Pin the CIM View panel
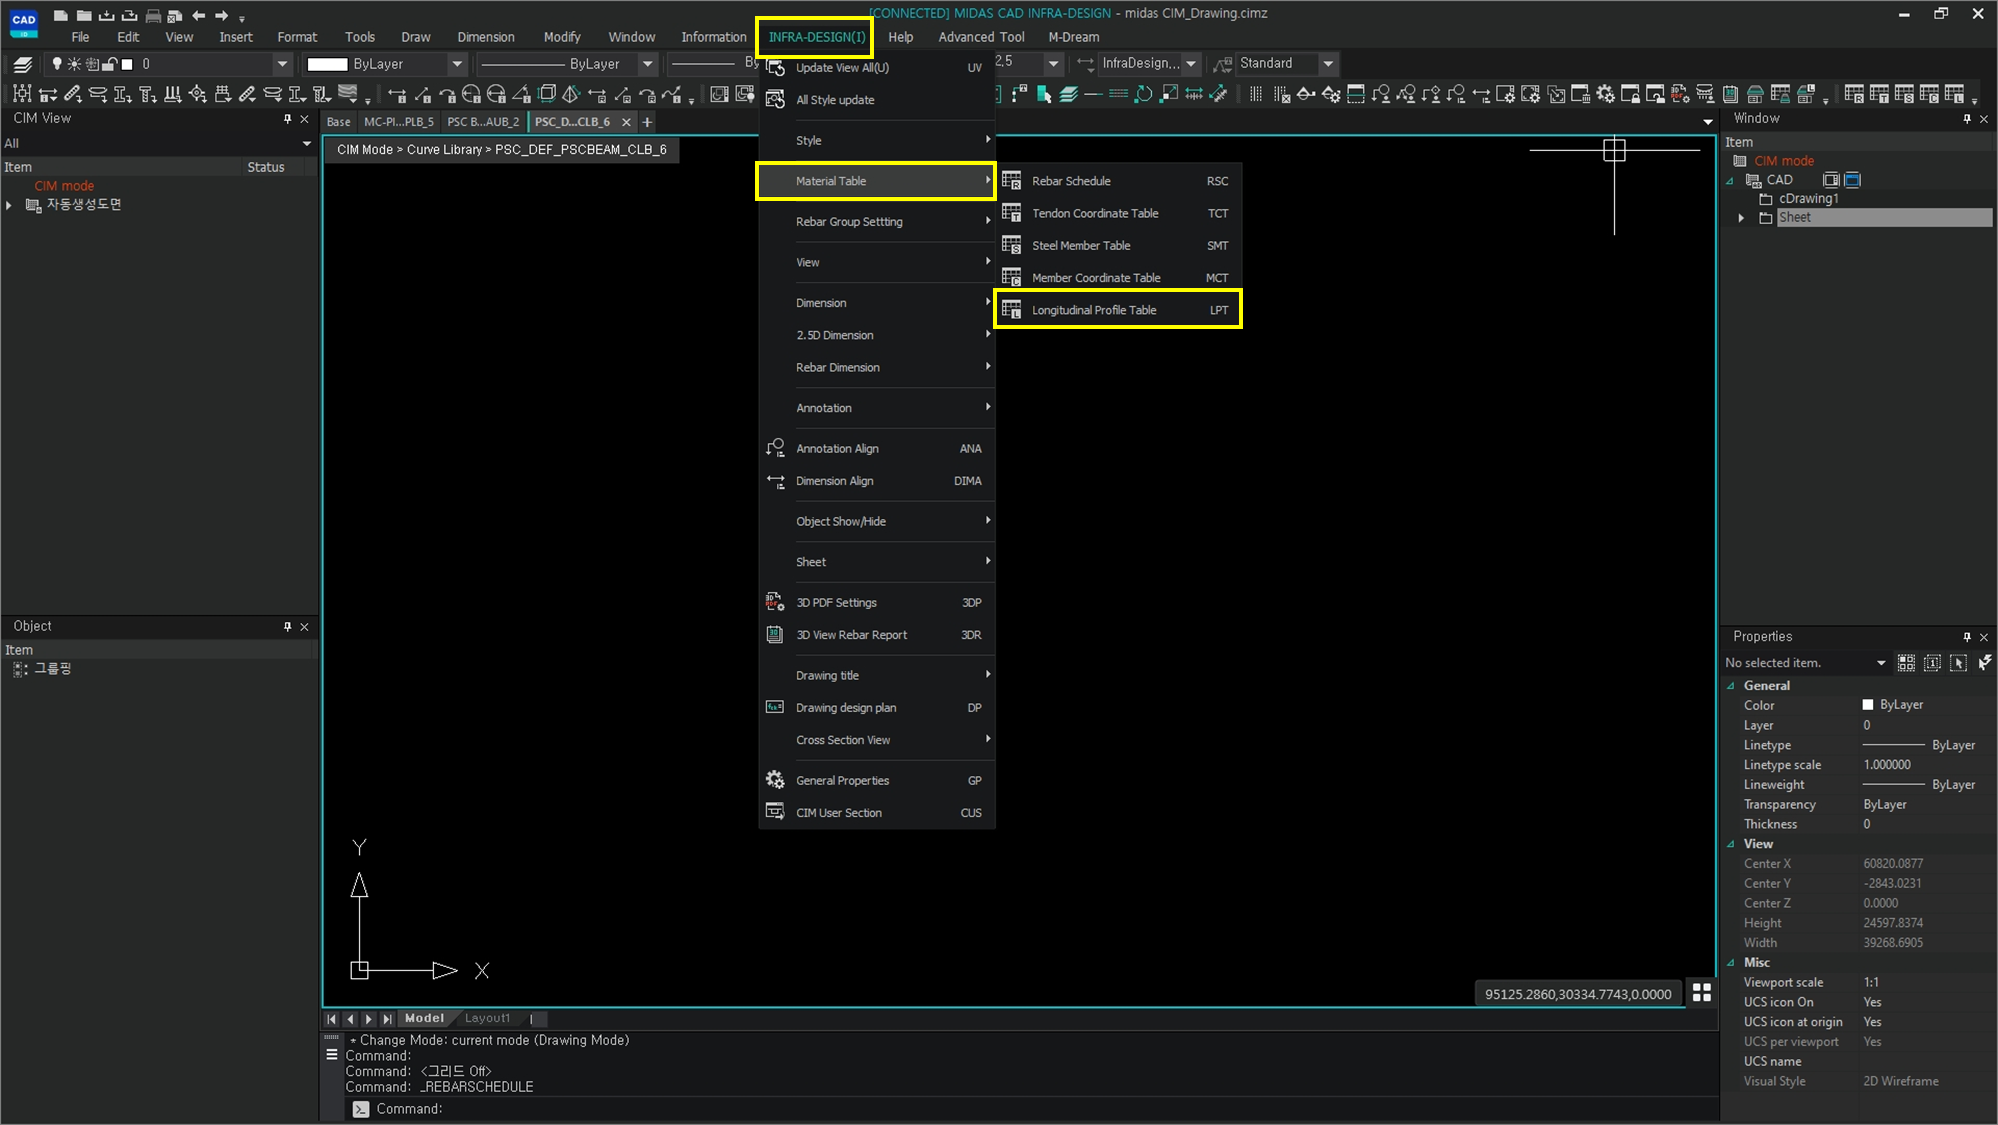The width and height of the screenshot is (1998, 1125). tap(288, 119)
